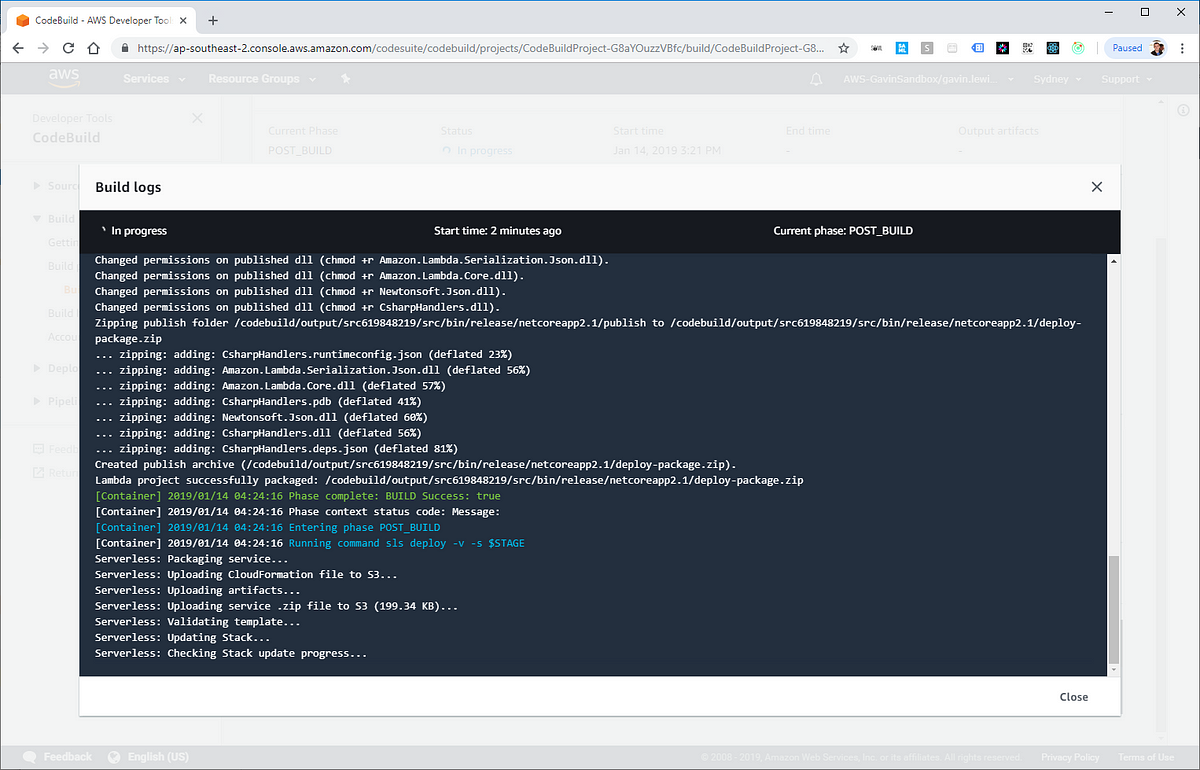Open the Sydney region dropdown
The image size is (1200, 770).
coord(1057,79)
